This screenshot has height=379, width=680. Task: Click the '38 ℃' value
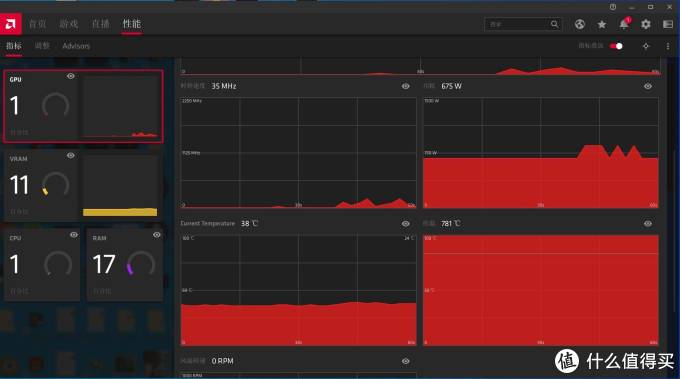pos(249,224)
